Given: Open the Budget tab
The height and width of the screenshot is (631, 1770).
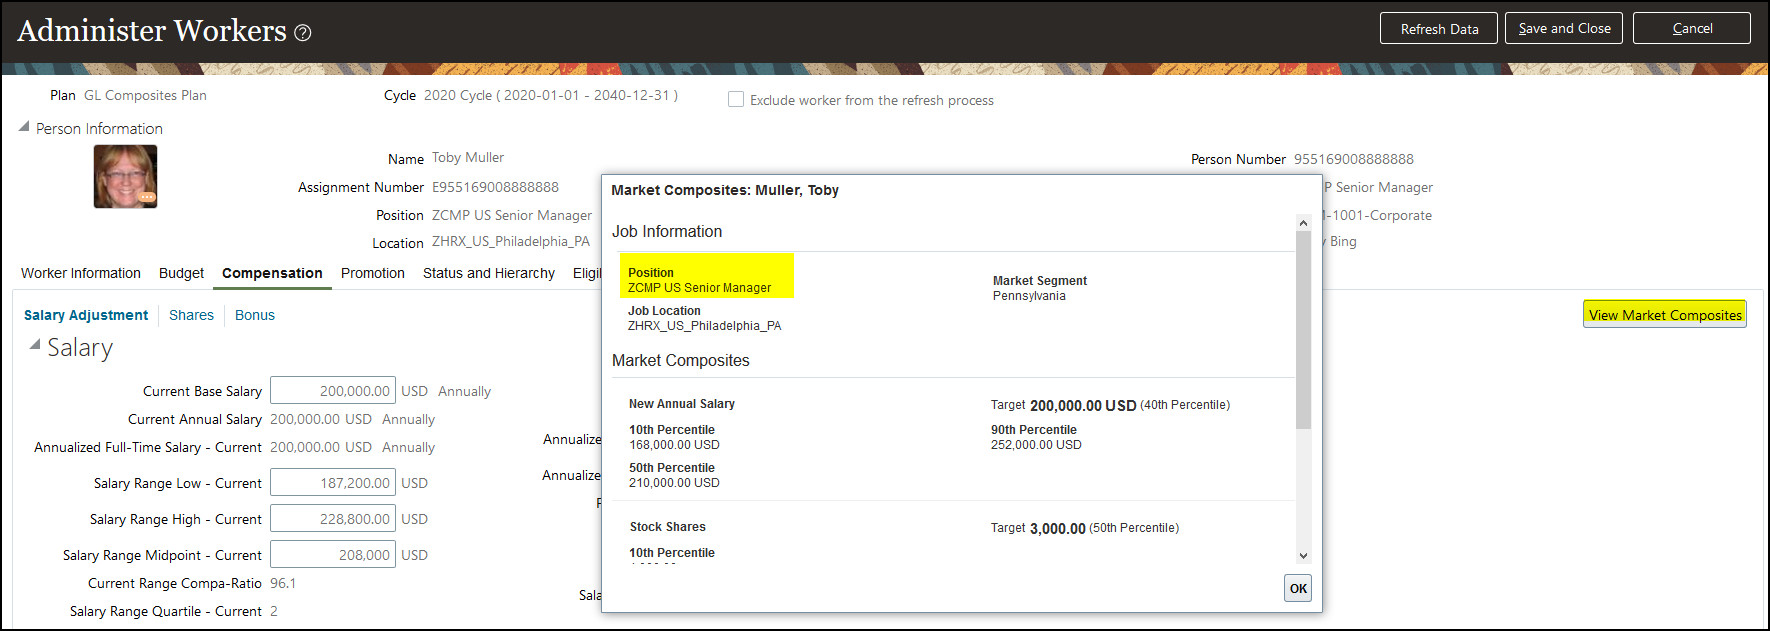Looking at the screenshot, I should pos(181,273).
